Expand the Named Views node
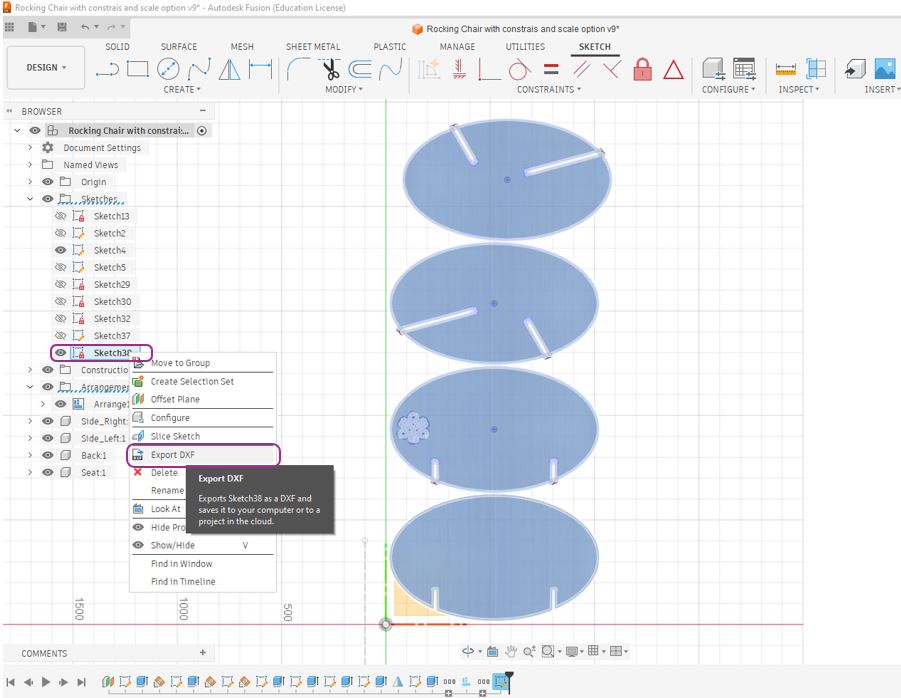 click(30, 165)
